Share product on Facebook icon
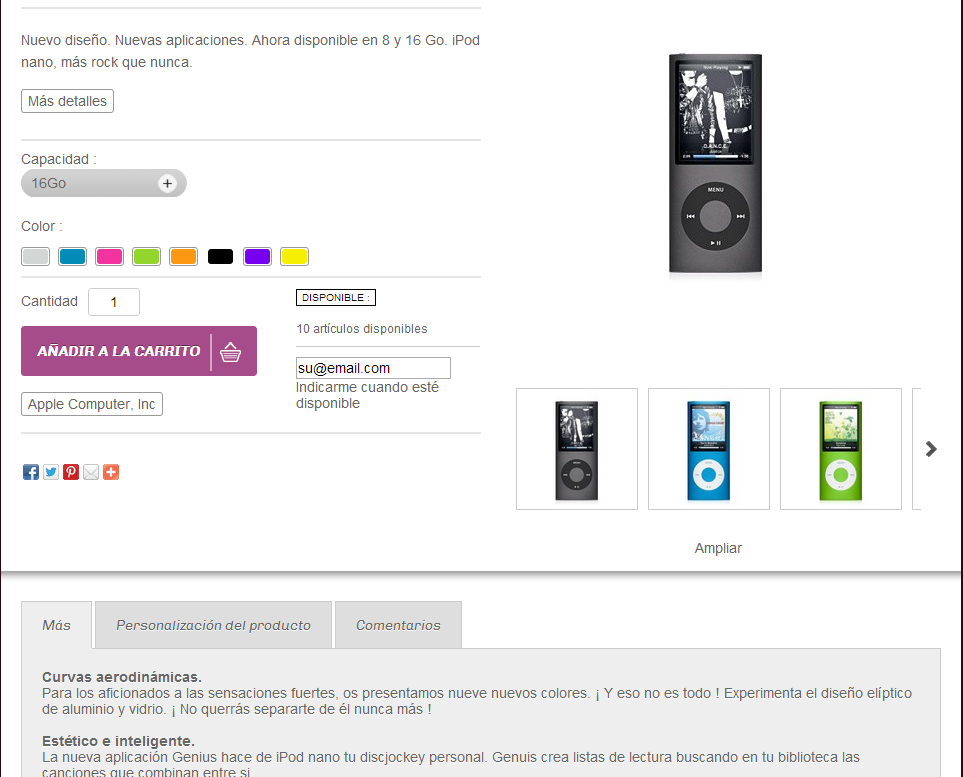This screenshot has width=963, height=777. tap(31, 472)
